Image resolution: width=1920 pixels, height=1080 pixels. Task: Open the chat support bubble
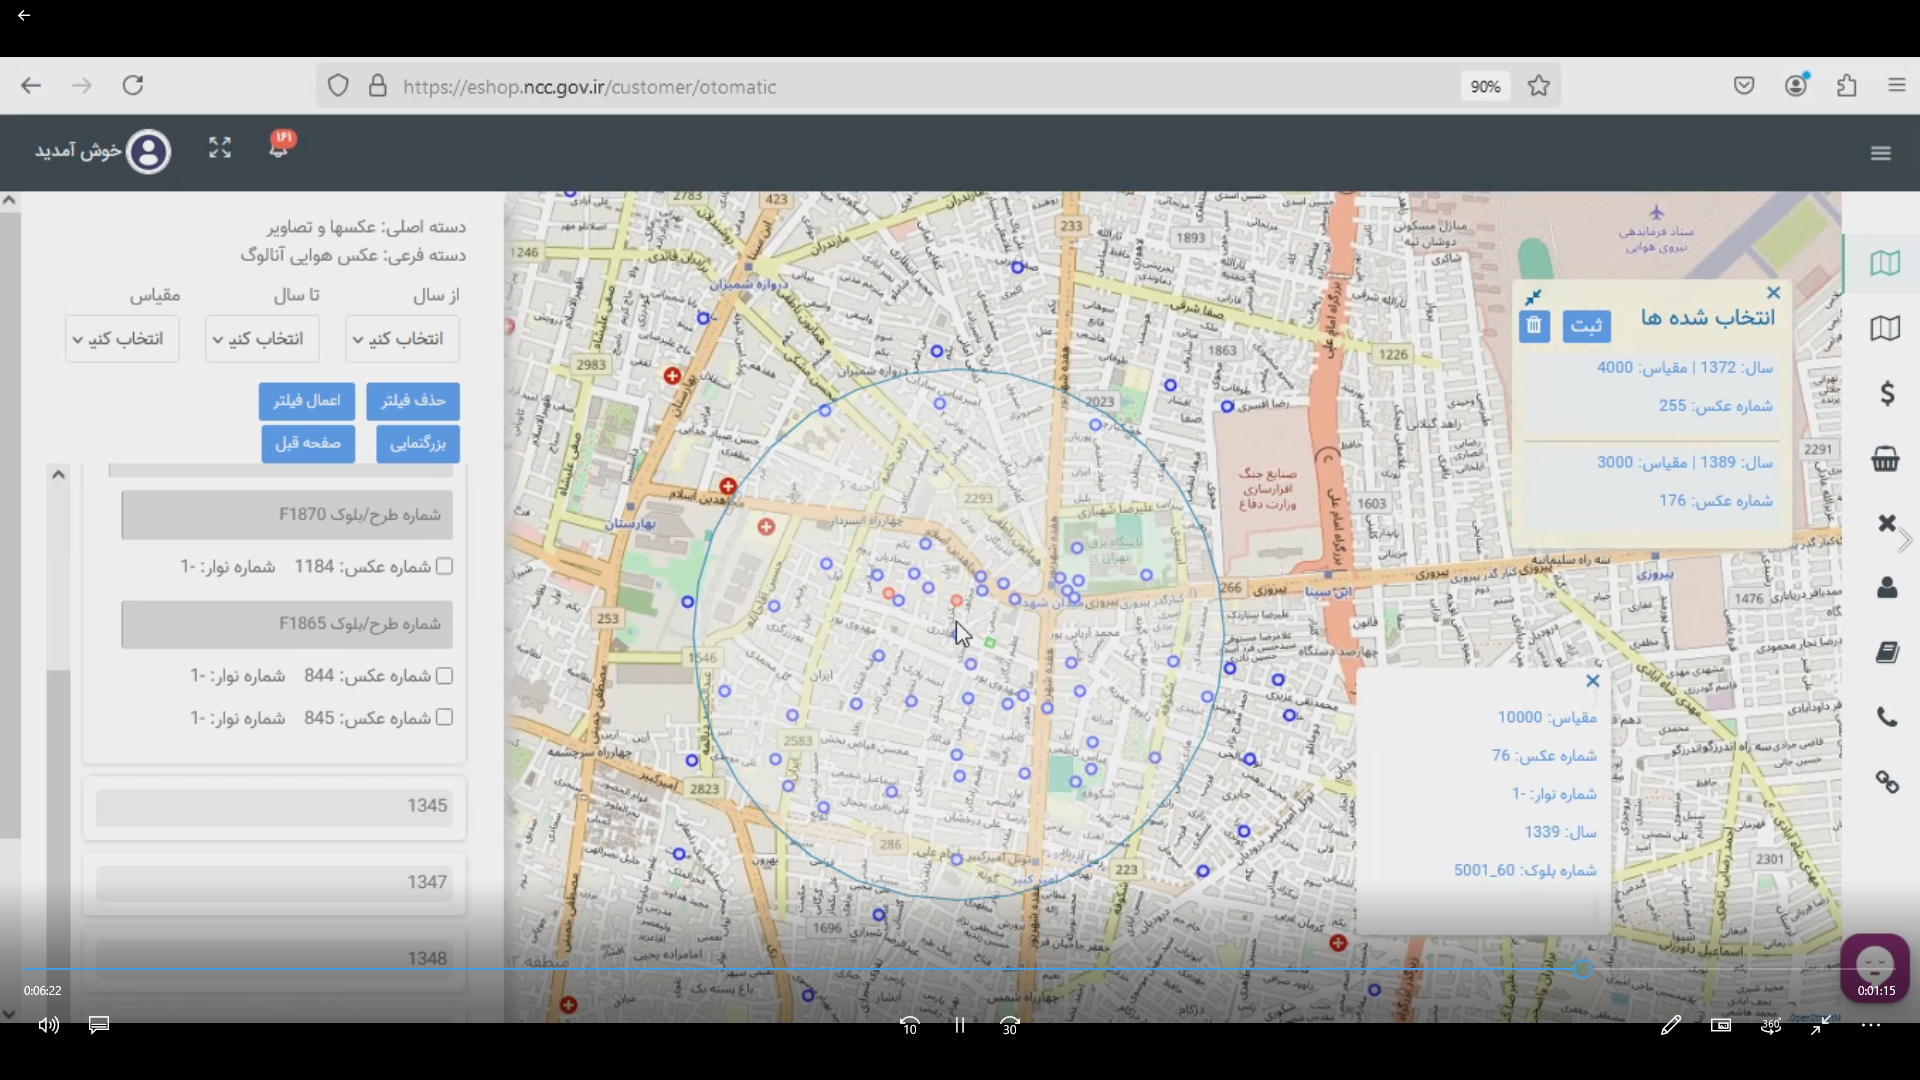point(1875,966)
